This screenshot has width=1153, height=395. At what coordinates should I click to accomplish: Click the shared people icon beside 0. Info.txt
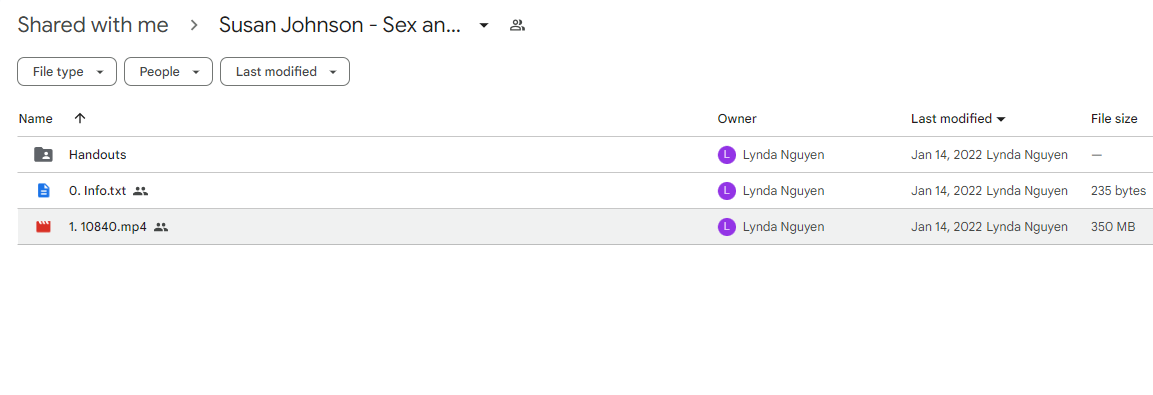140,191
